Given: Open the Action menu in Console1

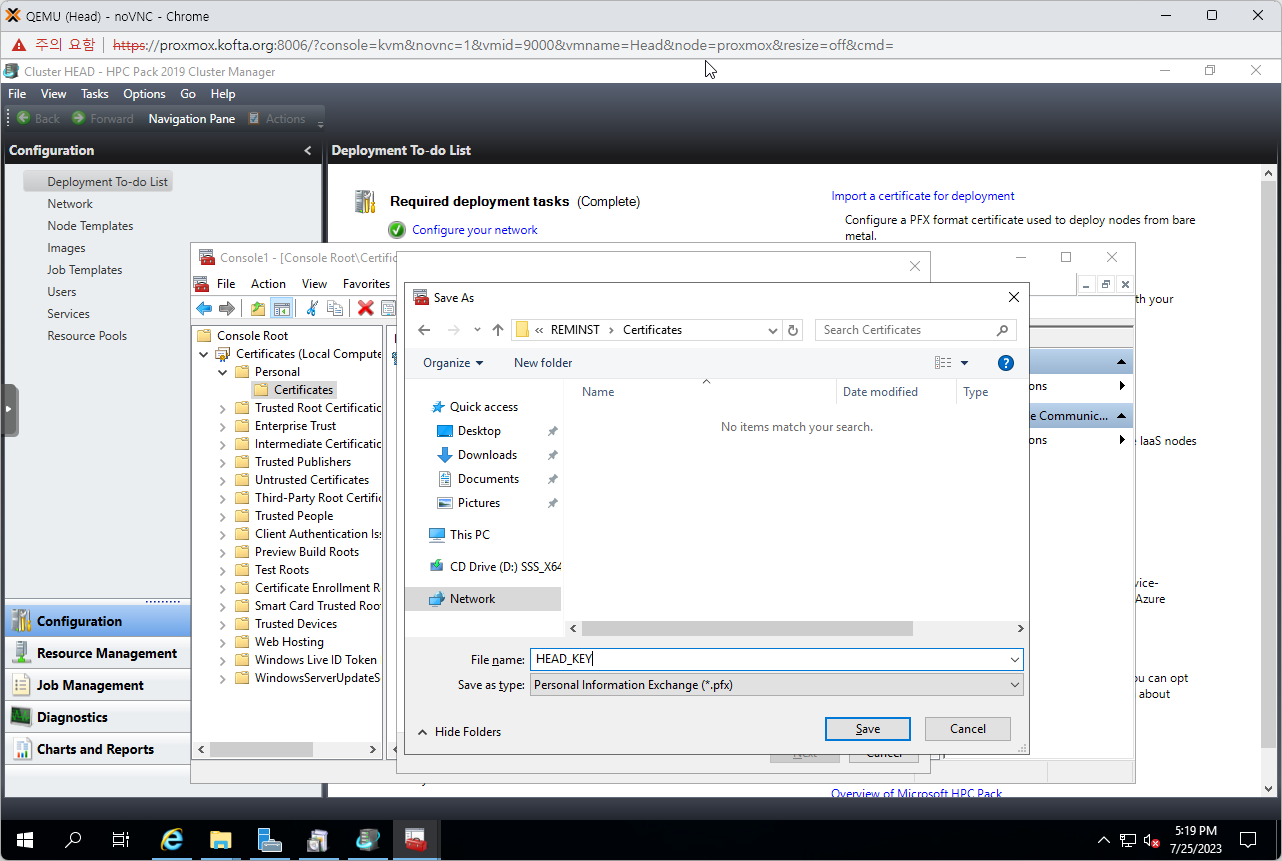Looking at the screenshot, I should pos(268,284).
